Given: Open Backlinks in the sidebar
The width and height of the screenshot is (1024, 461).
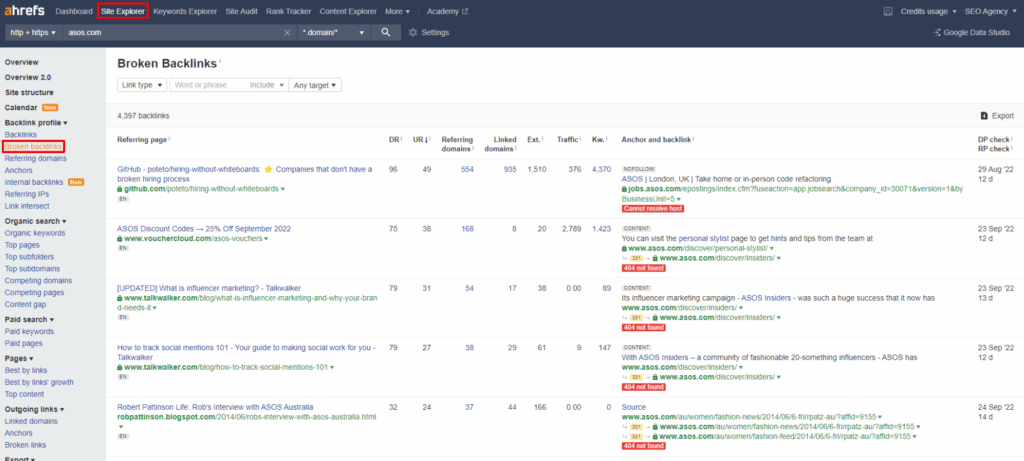Looking at the screenshot, I should tap(21, 135).
